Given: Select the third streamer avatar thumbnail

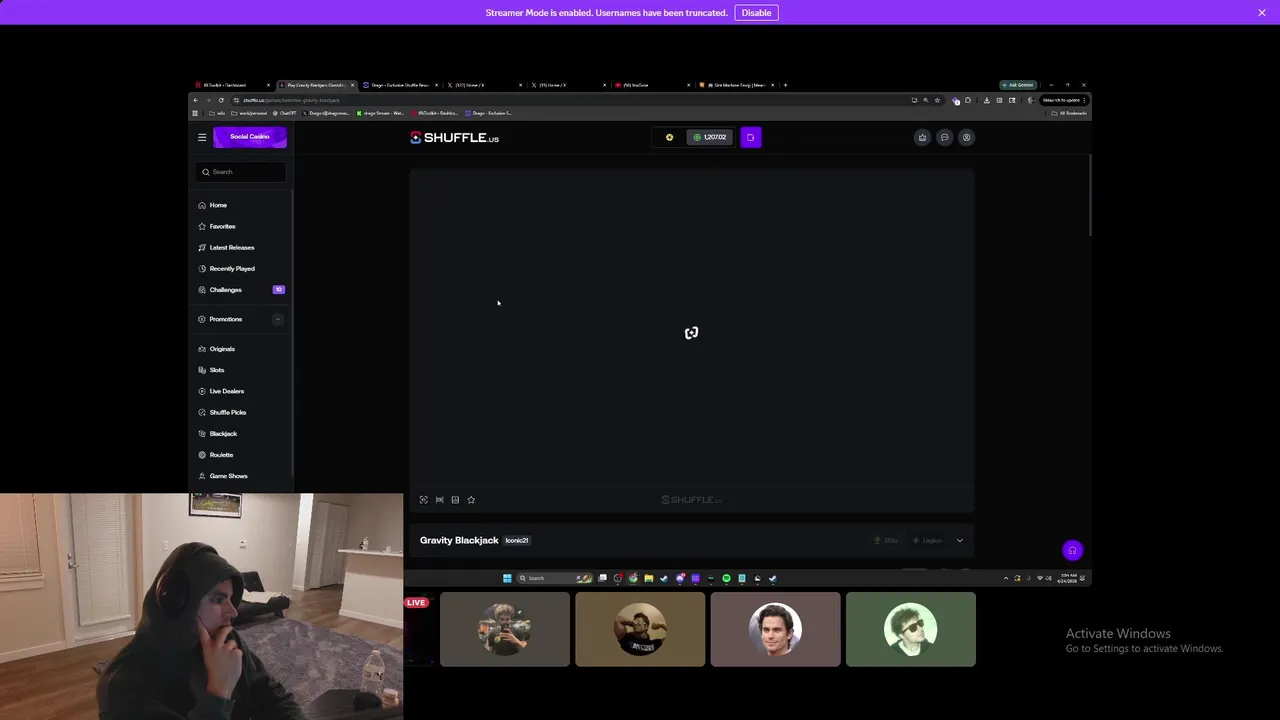Looking at the screenshot, I should (775, 629).
